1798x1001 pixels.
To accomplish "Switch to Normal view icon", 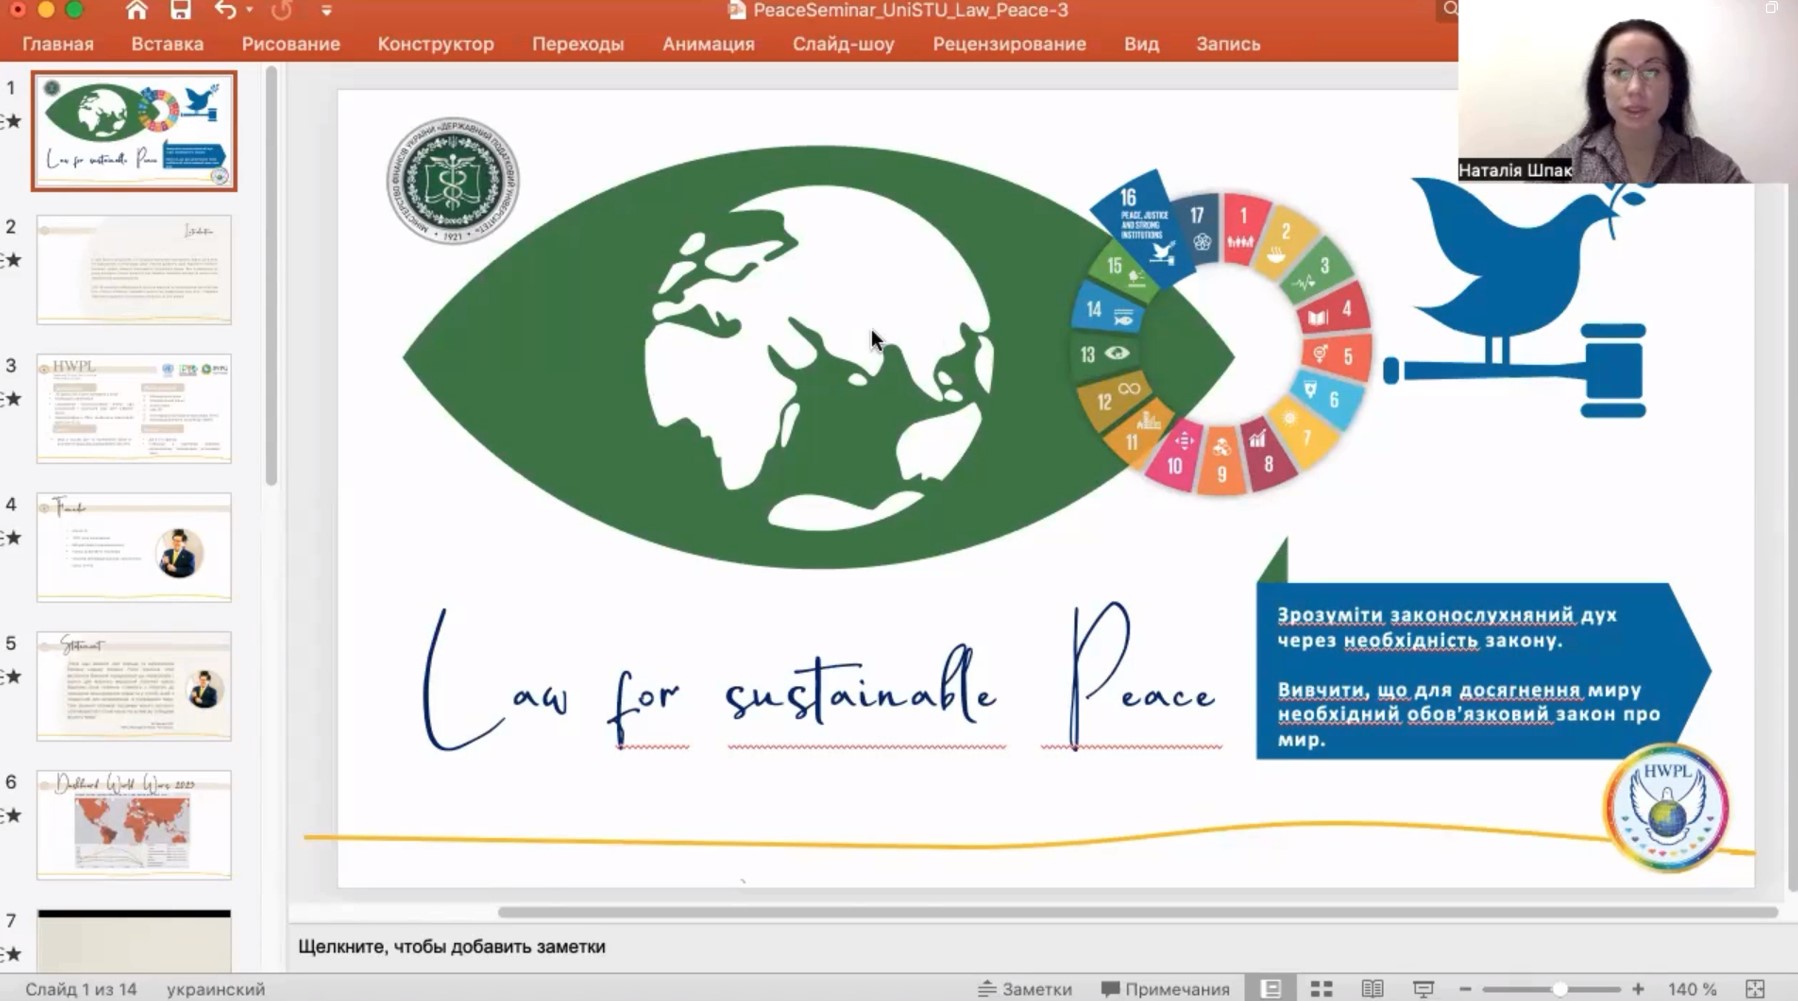I will pos(1271,989).
